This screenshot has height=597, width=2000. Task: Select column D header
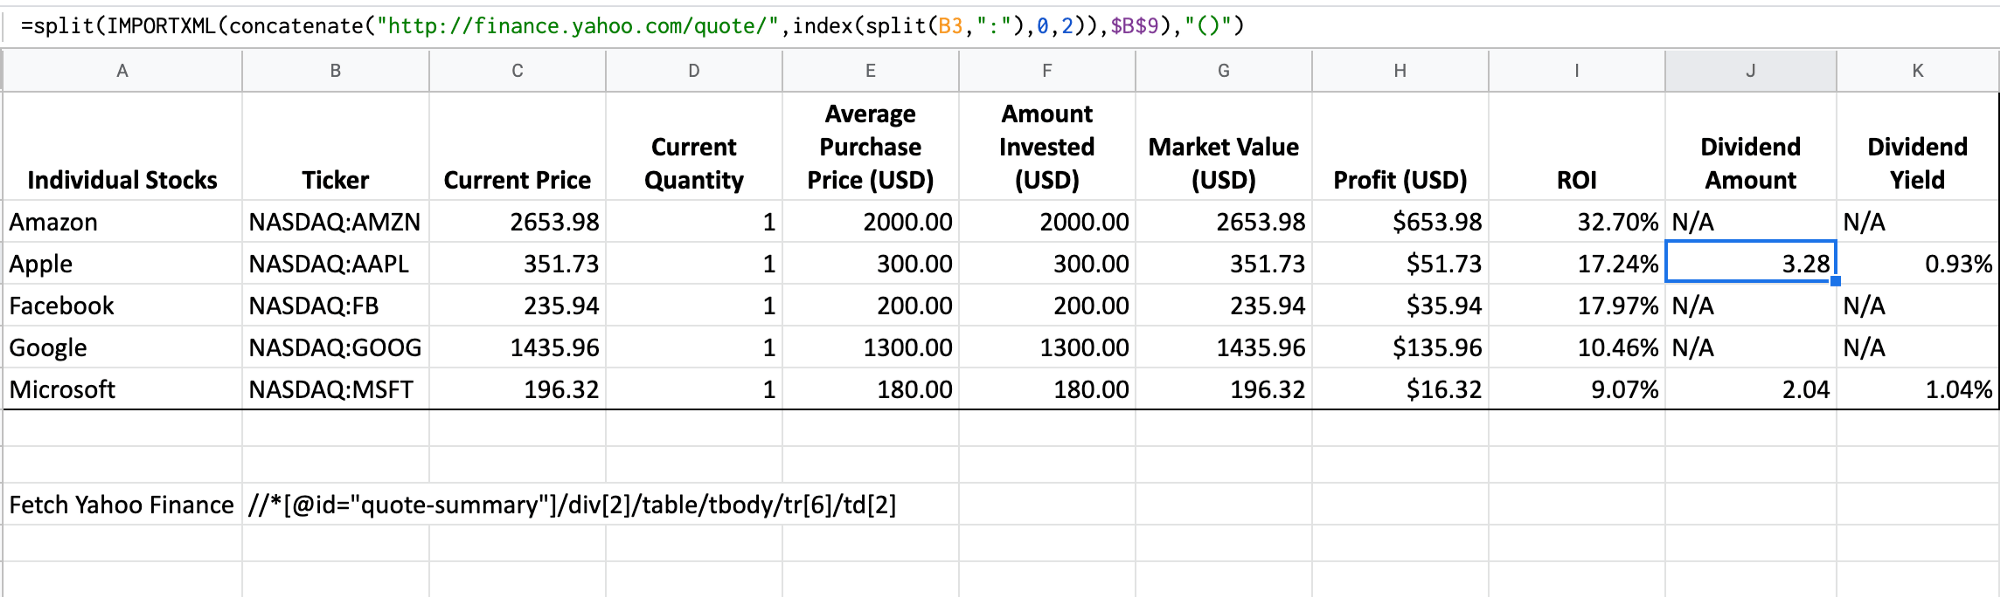point(694,71)
